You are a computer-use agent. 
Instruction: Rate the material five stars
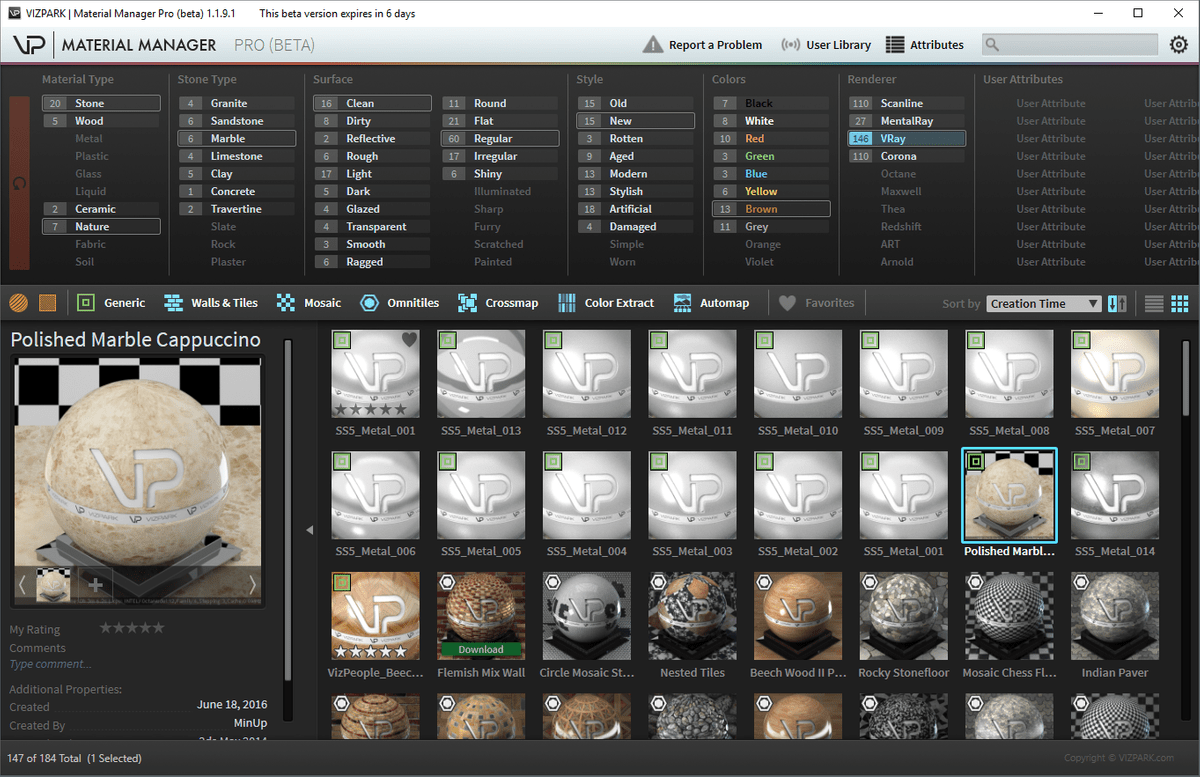point(156,628)
